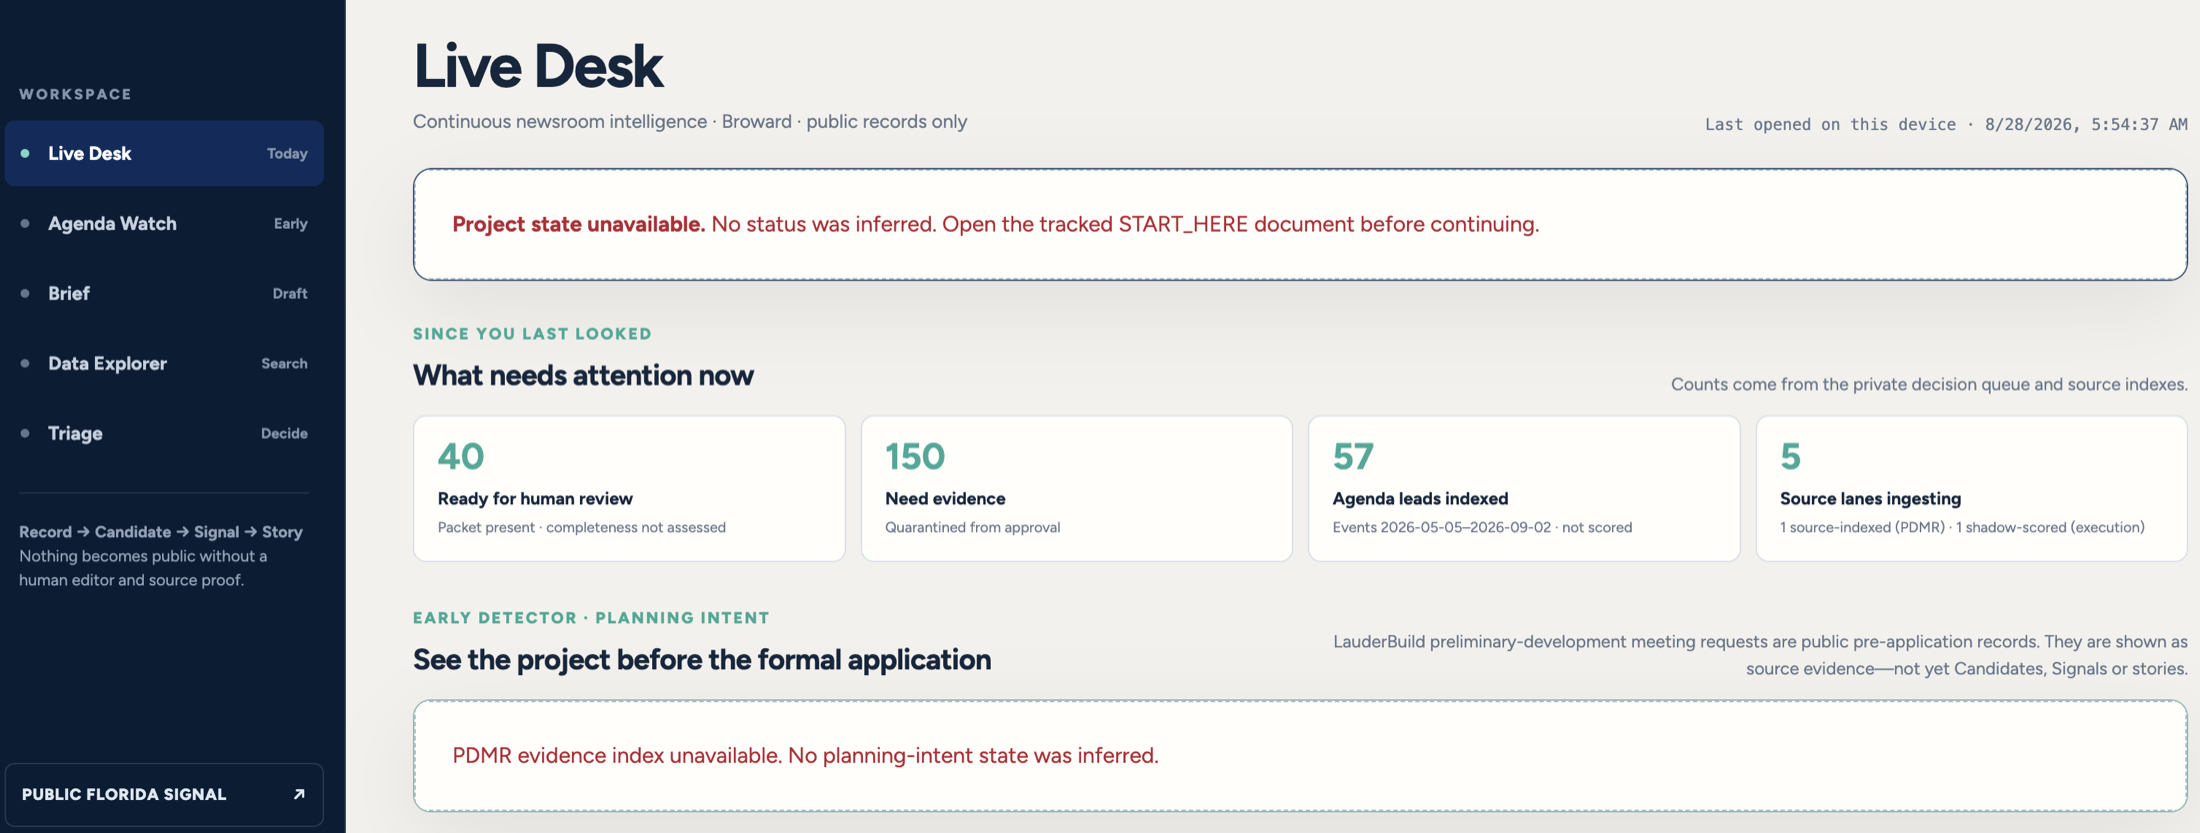Click the bullet dot beside Data Explorer
Image resolution: width=2200 pixels, height=833 pixels.
click(25, 363)
